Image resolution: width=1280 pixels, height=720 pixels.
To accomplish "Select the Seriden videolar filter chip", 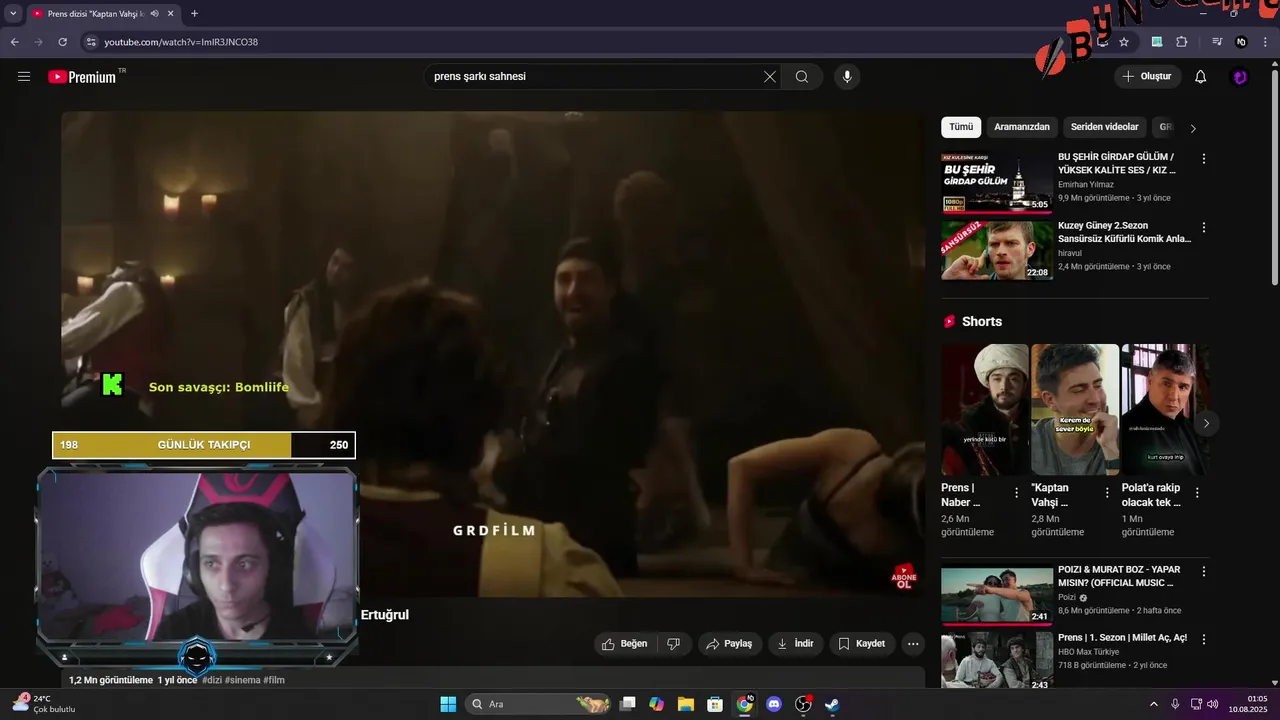I will coord(1104,127).
